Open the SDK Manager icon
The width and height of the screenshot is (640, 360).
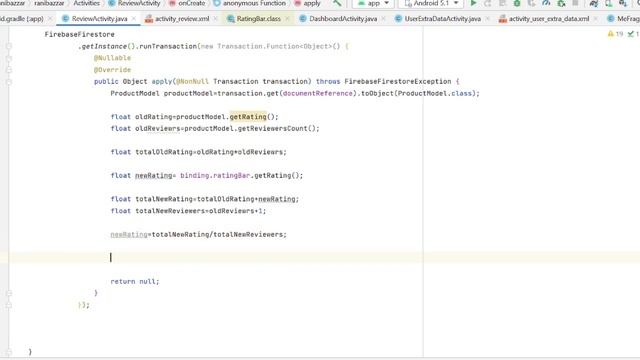(x=623, y=3)
